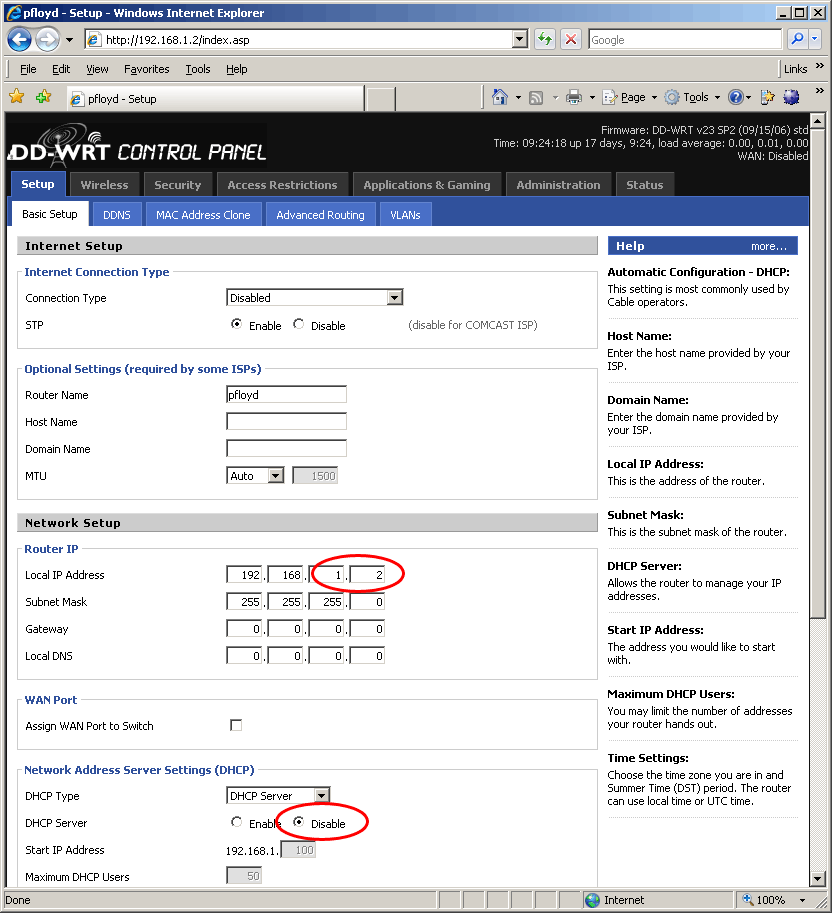Open the Page toolbar menu
832x913 pixels.
[629, 97]
